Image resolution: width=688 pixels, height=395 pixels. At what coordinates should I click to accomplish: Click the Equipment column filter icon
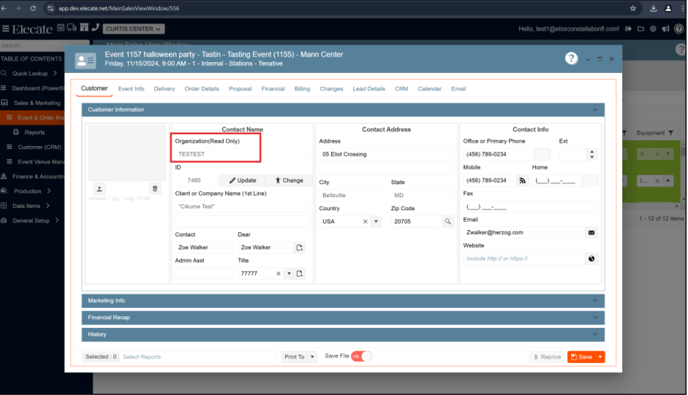671,133
